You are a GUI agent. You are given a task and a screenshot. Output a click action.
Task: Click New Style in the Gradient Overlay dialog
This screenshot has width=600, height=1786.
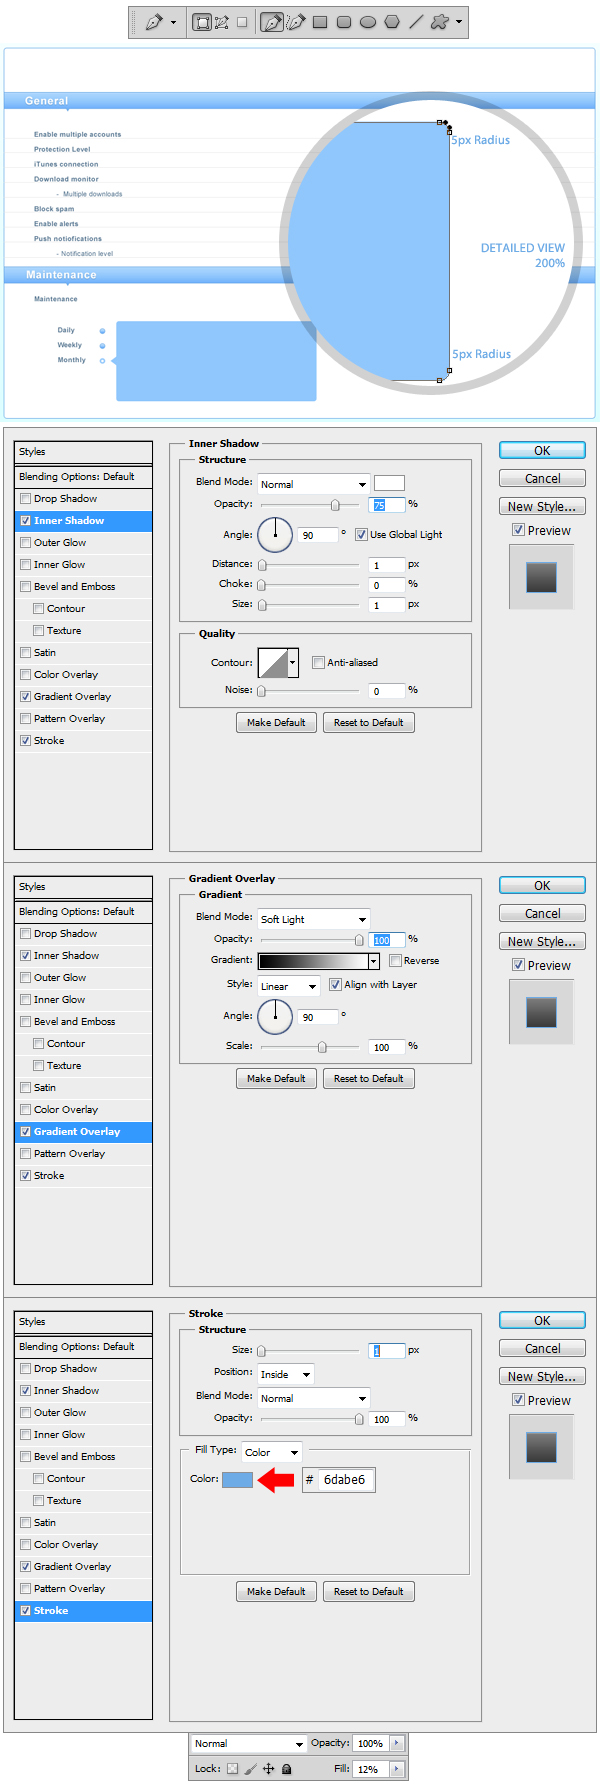[541, 941]
